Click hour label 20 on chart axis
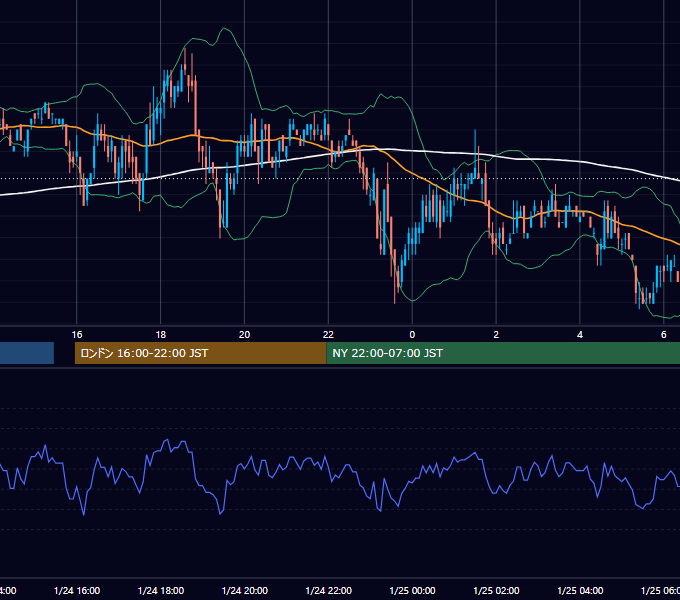The width and height of the screenshot is (680, 600). pos(245,335)
